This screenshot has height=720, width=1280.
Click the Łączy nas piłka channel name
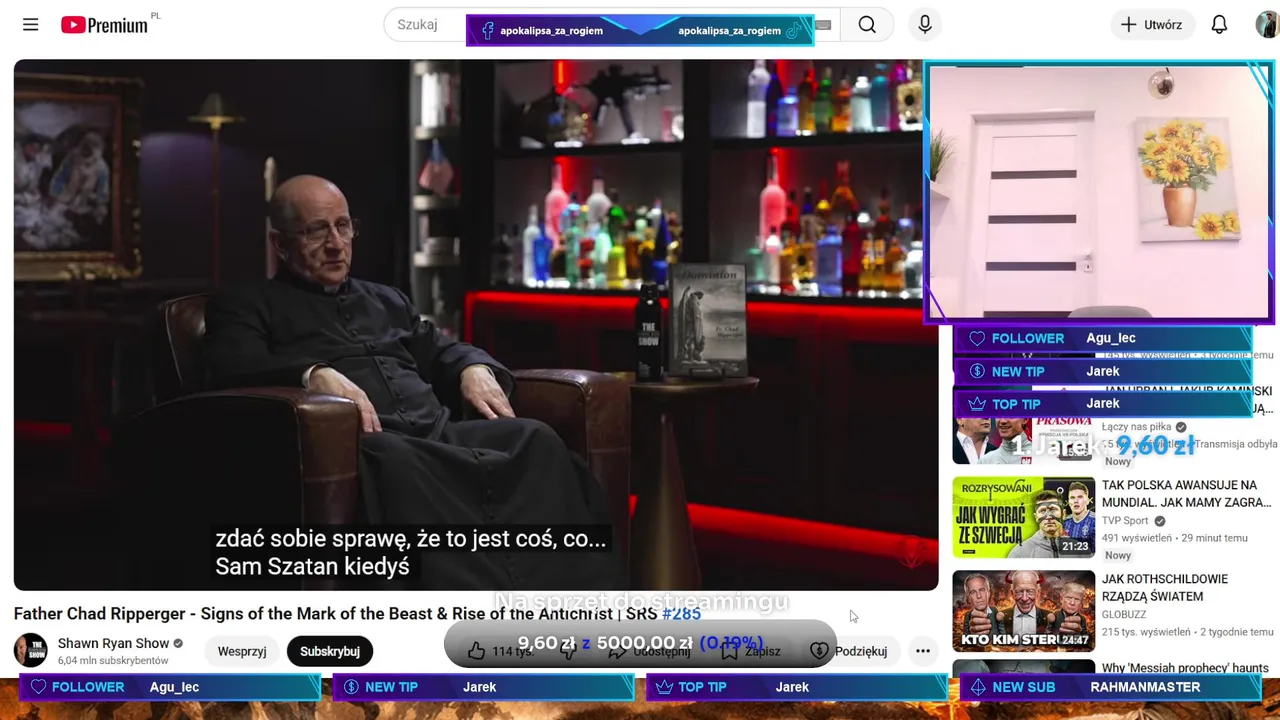coord(1136,427)
